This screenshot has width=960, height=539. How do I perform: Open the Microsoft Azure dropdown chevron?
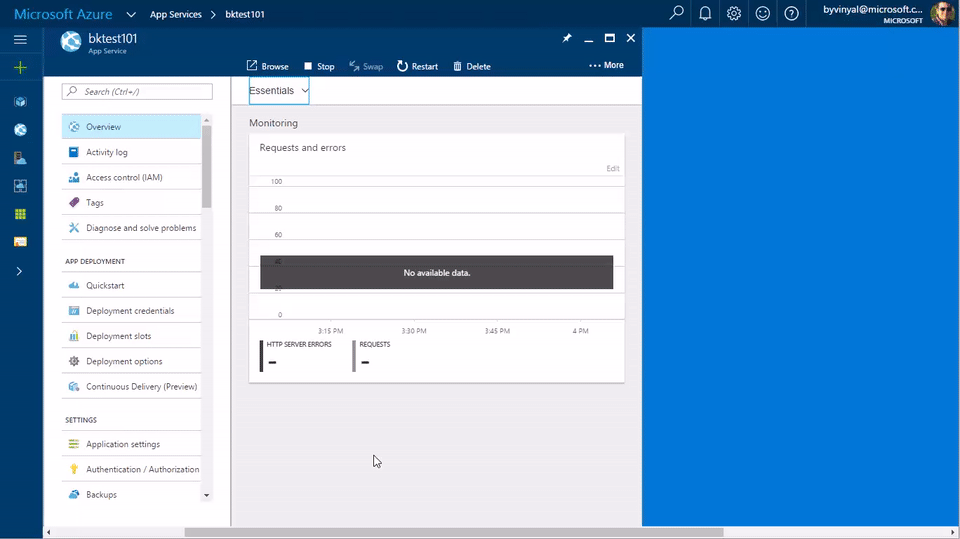point(132,15)
